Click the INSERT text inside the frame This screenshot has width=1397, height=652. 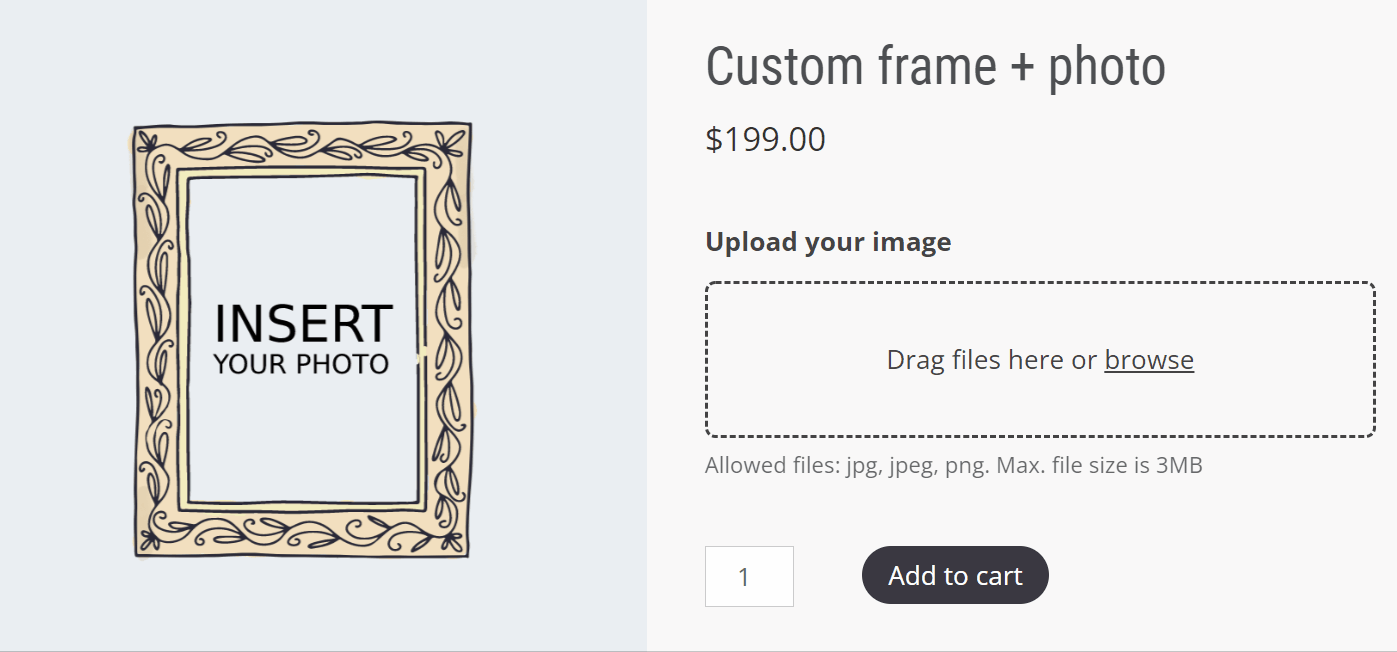(x=303, y=325)
